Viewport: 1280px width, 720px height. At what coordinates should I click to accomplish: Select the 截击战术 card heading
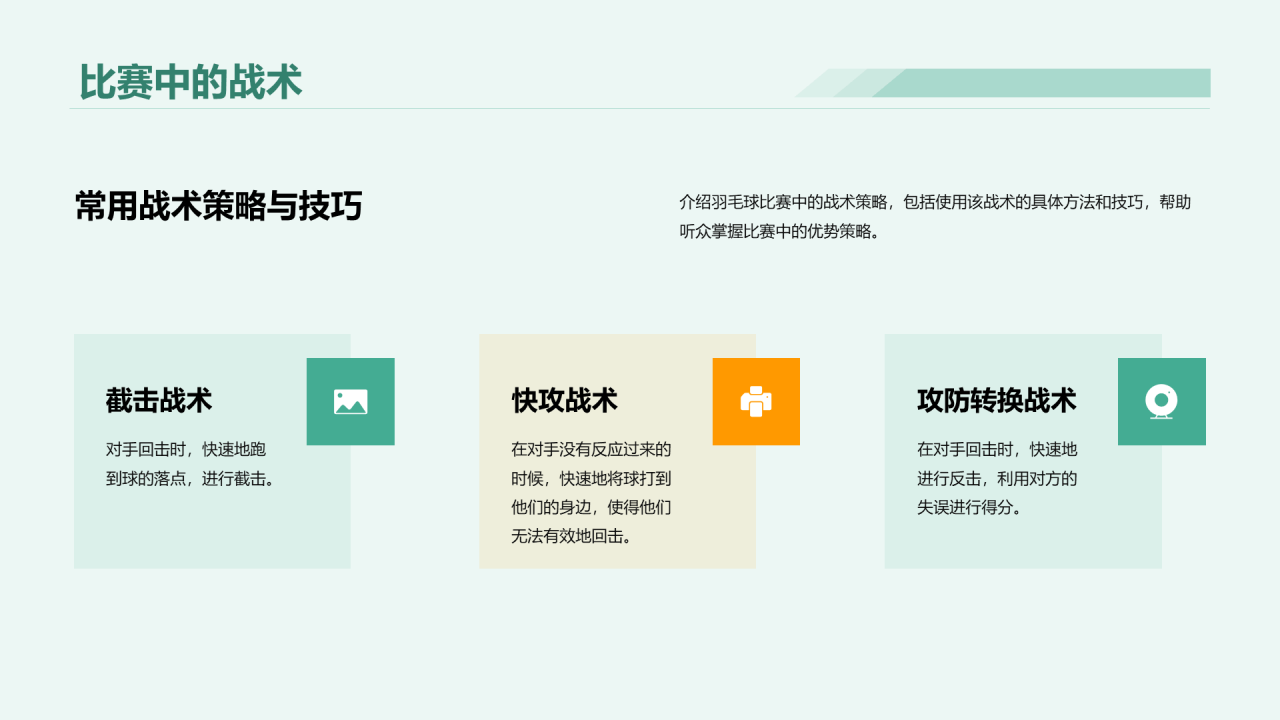[x=159, y=400]
